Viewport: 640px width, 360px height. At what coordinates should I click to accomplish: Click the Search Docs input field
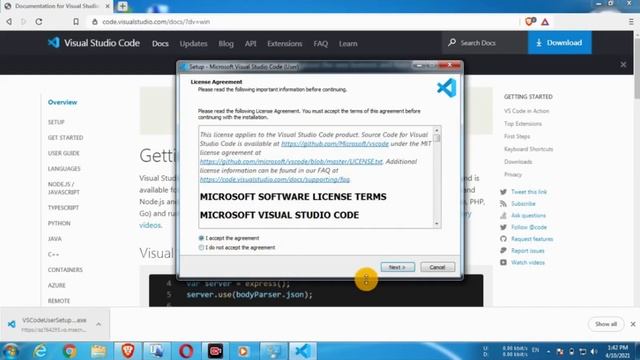pyautogui.click(x=484, y=42)
